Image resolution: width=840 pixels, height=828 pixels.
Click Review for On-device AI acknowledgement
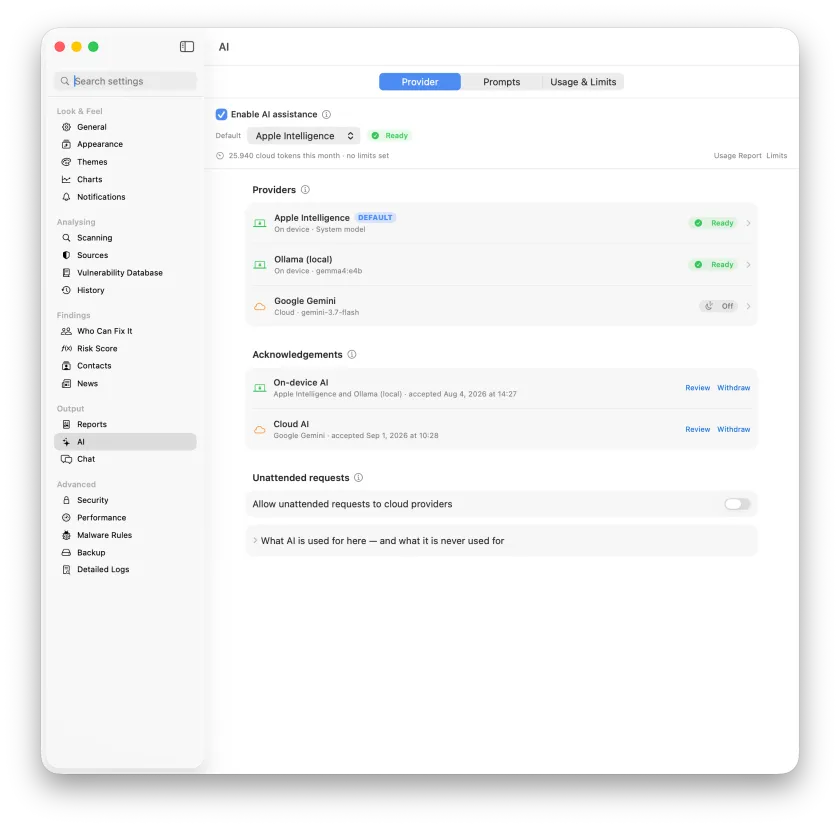698,388
